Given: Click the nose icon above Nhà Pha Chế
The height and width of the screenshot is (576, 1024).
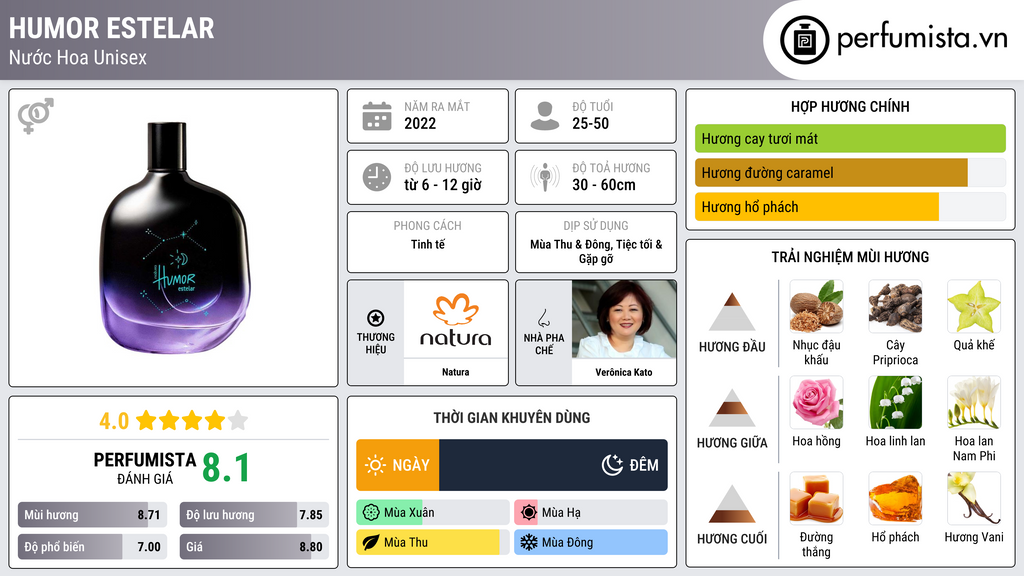Looking at the screenshot, I should coord(543,317).
